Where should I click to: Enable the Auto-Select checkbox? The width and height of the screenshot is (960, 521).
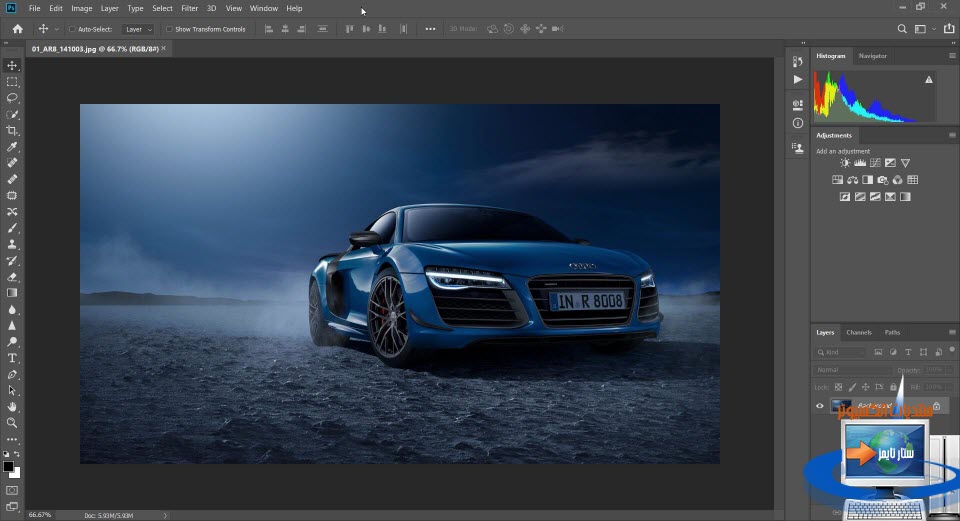pyautogui.click(x=72, y=29)
